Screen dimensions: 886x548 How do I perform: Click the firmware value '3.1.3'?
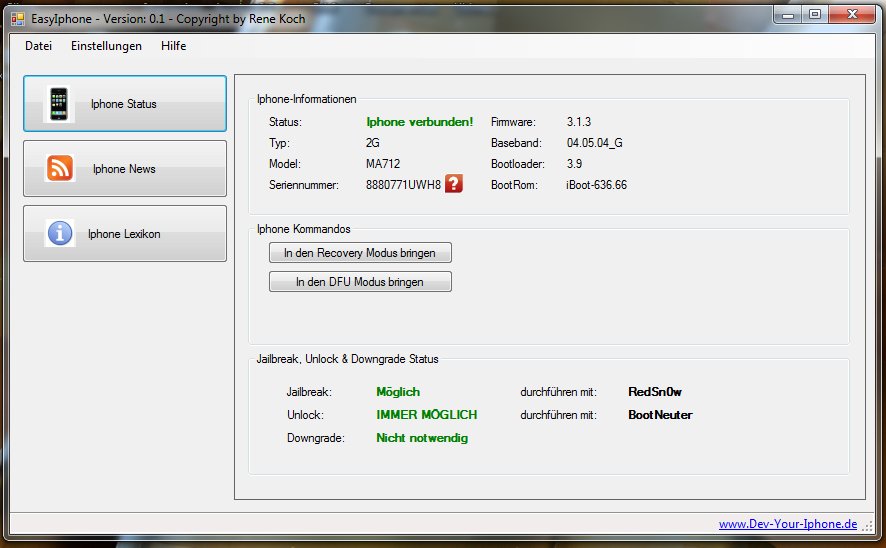tap(579, 122)
